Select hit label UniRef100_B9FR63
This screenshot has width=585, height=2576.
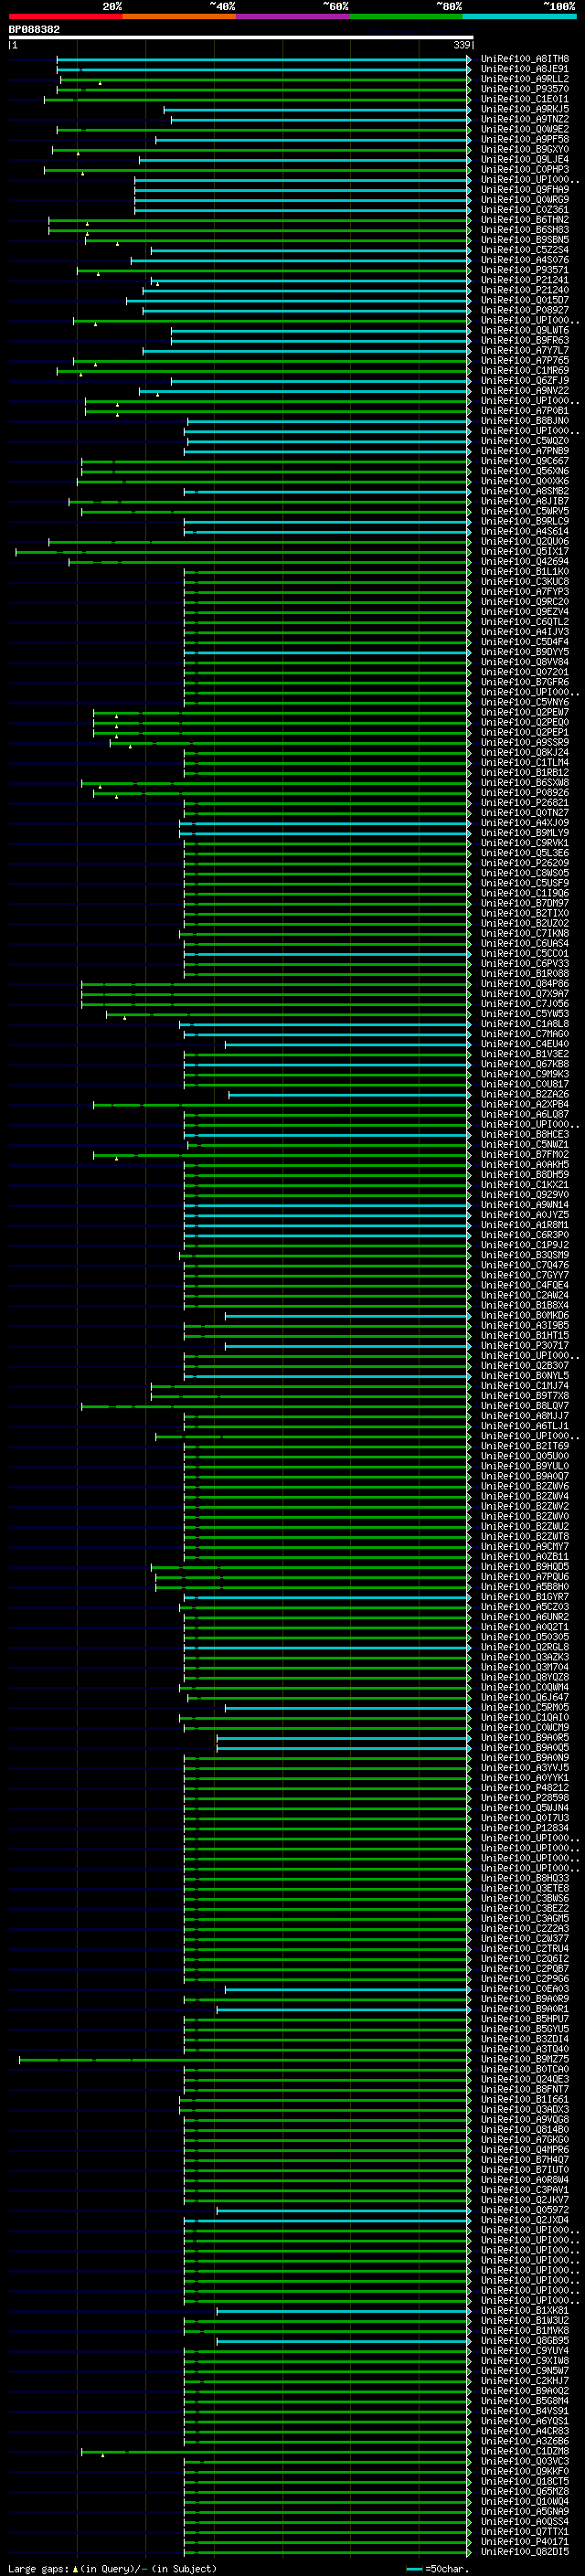tap(524, 340)
